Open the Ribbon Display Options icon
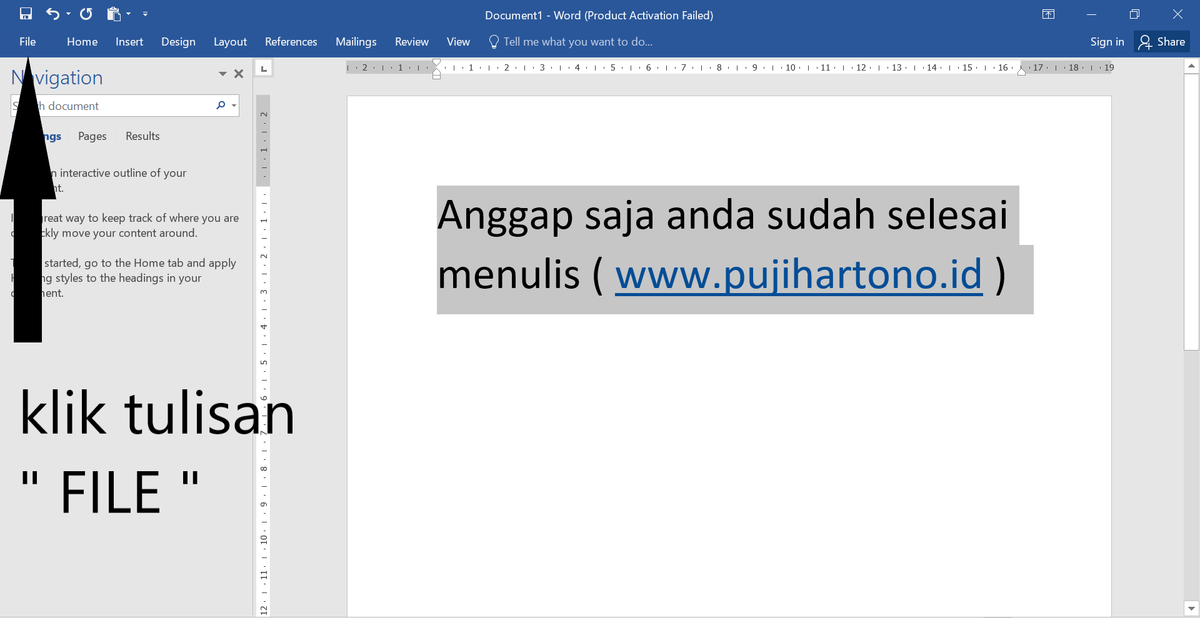The image size is (1200, 618). [1048, 15]
